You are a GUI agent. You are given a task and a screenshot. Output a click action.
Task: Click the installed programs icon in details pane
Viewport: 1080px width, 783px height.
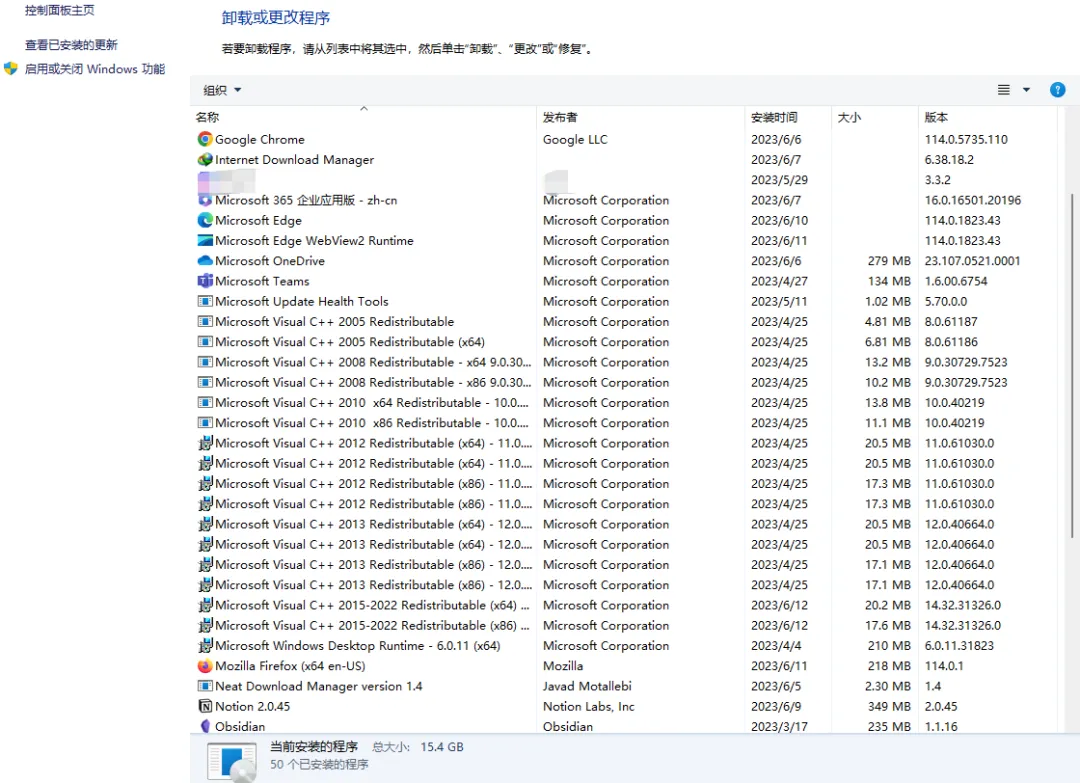click(231, 761)
